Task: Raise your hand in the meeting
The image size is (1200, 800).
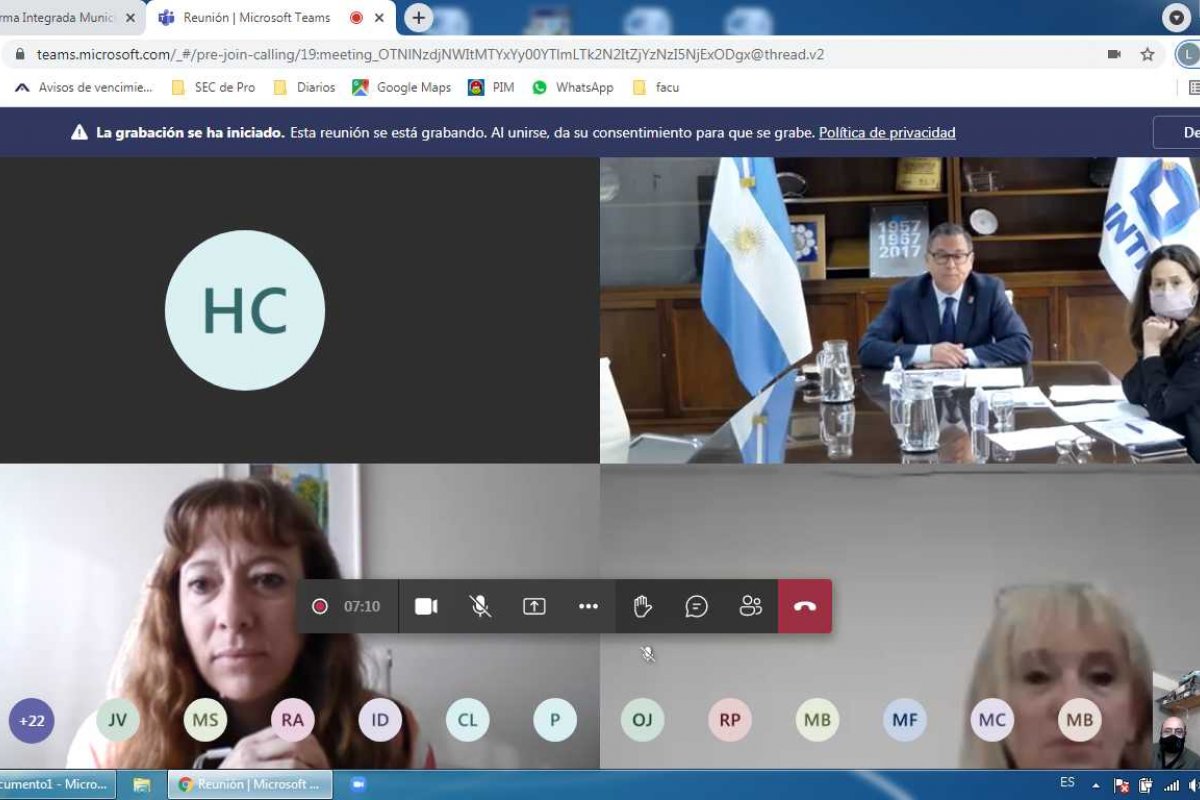Action: [642, 606]
